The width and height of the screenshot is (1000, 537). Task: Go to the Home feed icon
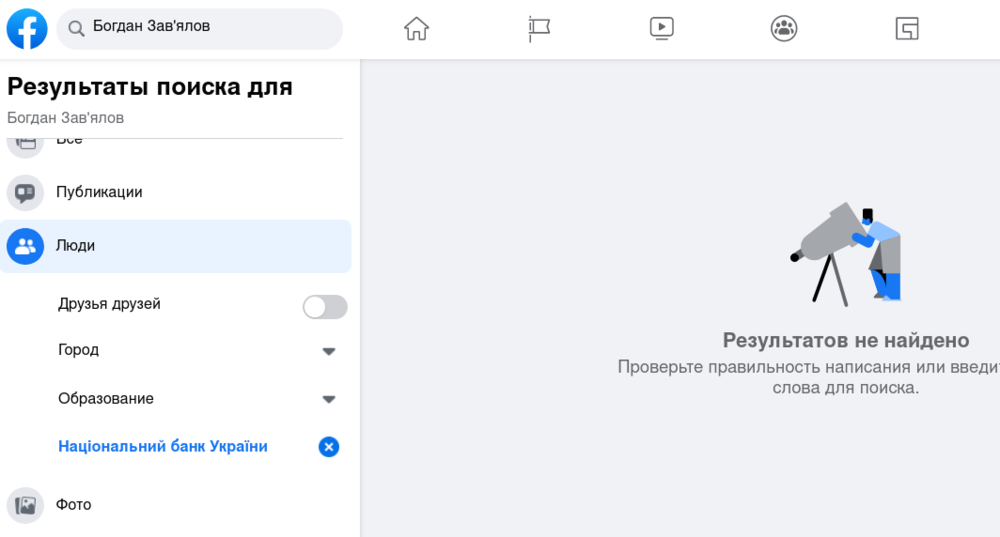416,29
